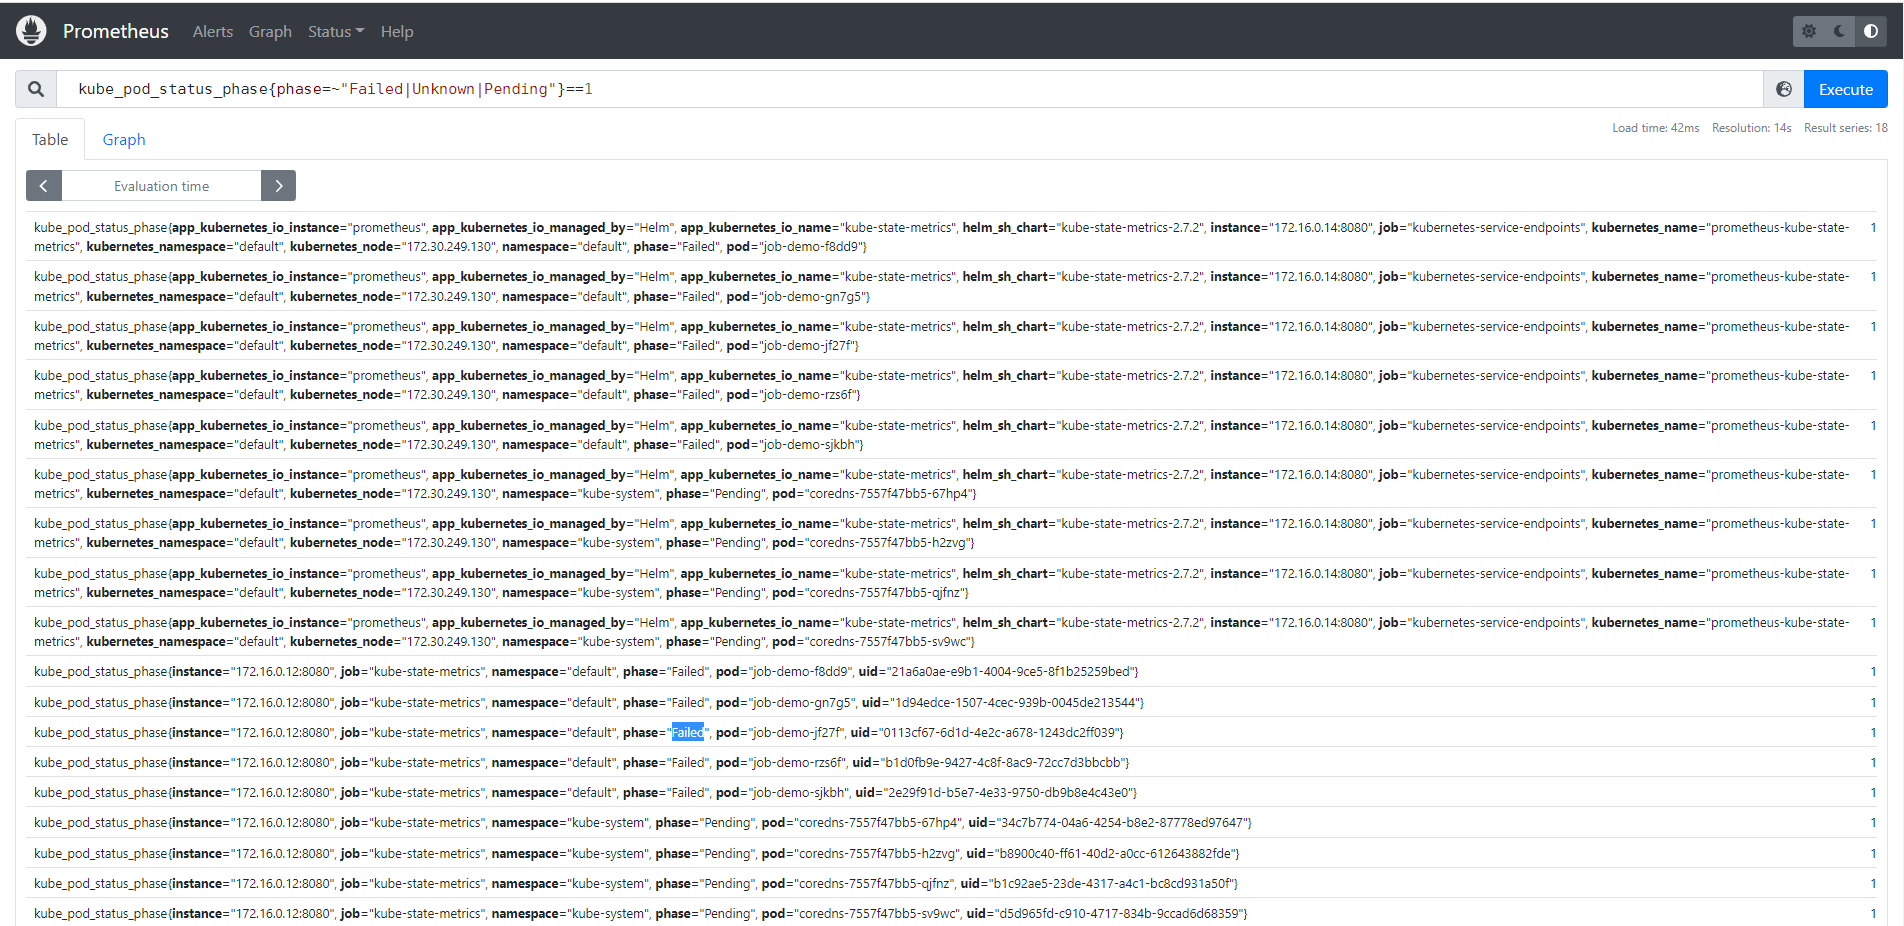Enable dark theme with moon icon
The image size is (1904, 926).
(1840, 31)
